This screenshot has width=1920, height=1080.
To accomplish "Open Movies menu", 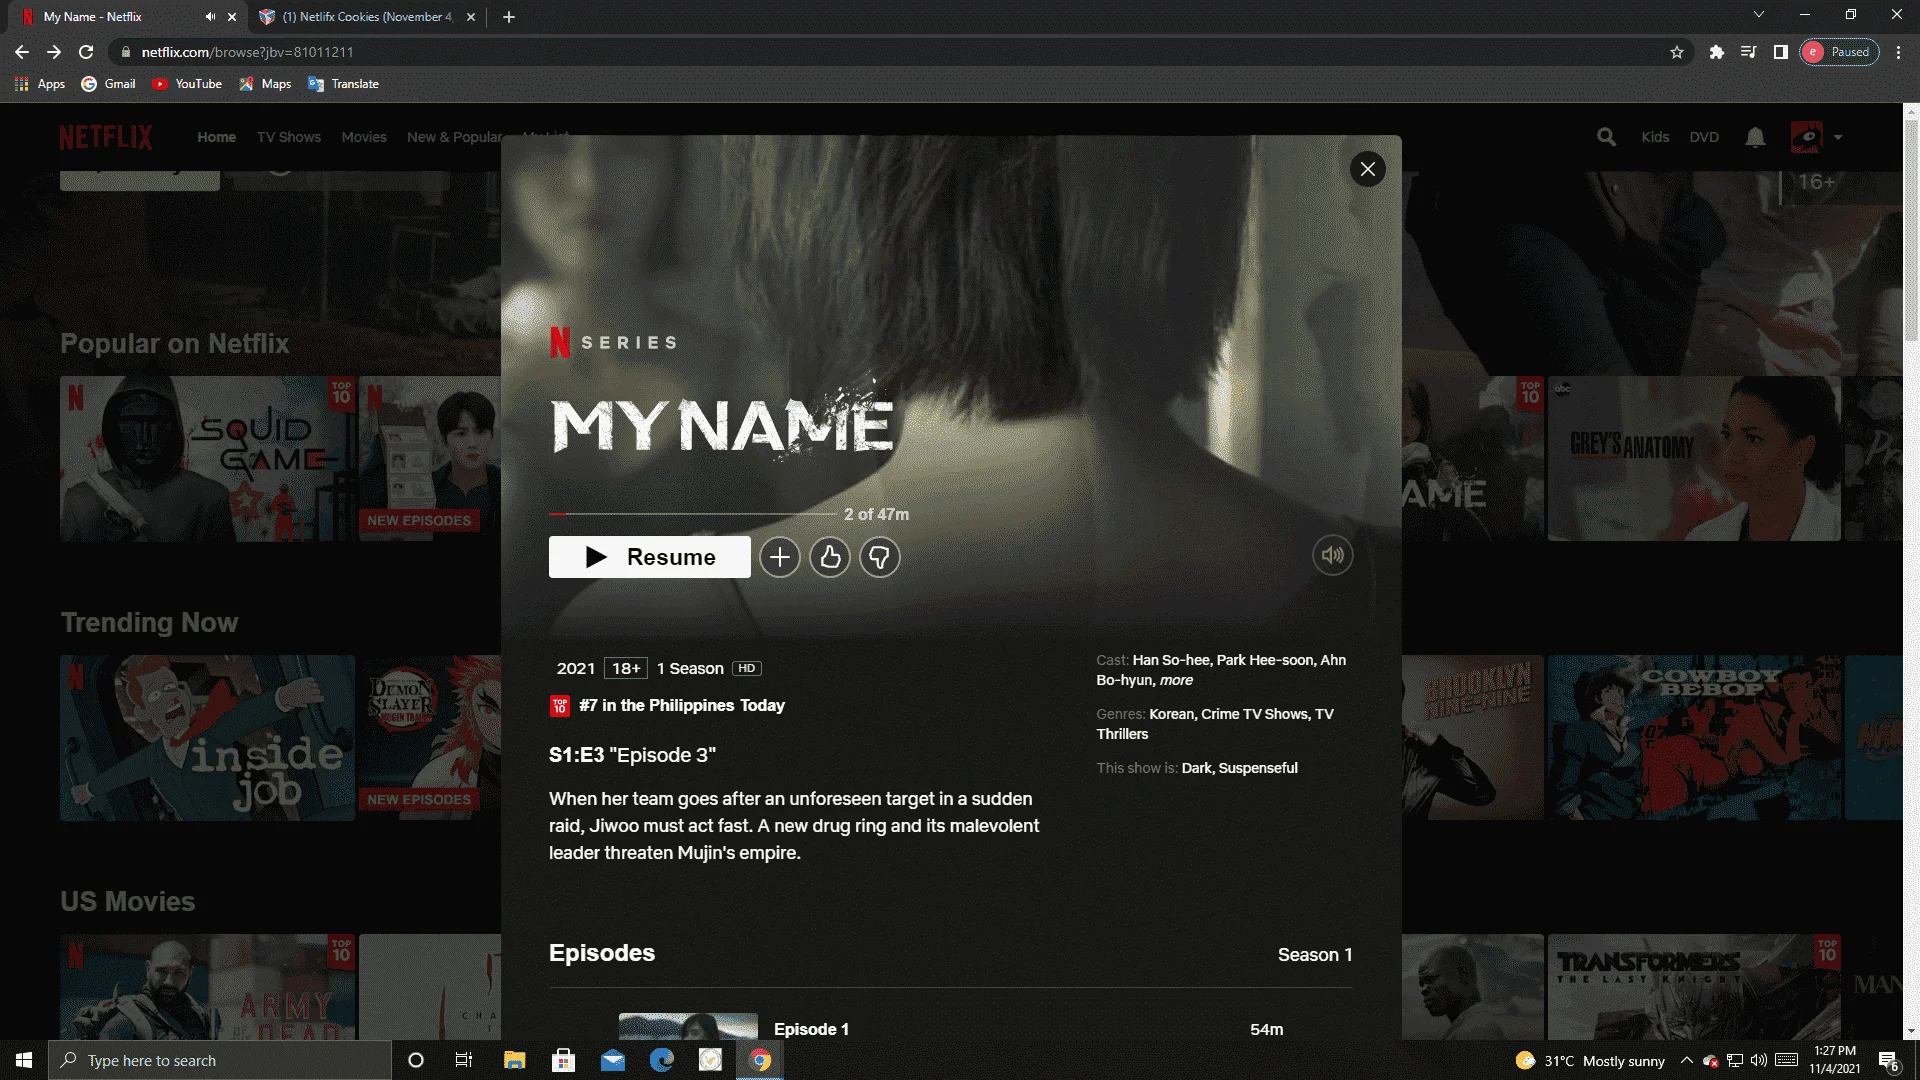I will point(364,137).
